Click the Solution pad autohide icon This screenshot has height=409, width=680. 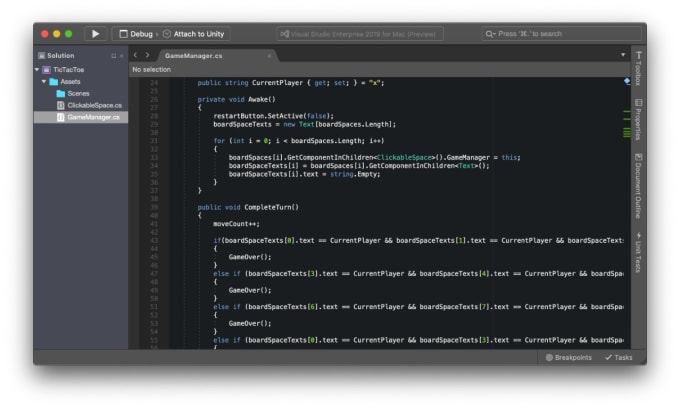point(114,56)
